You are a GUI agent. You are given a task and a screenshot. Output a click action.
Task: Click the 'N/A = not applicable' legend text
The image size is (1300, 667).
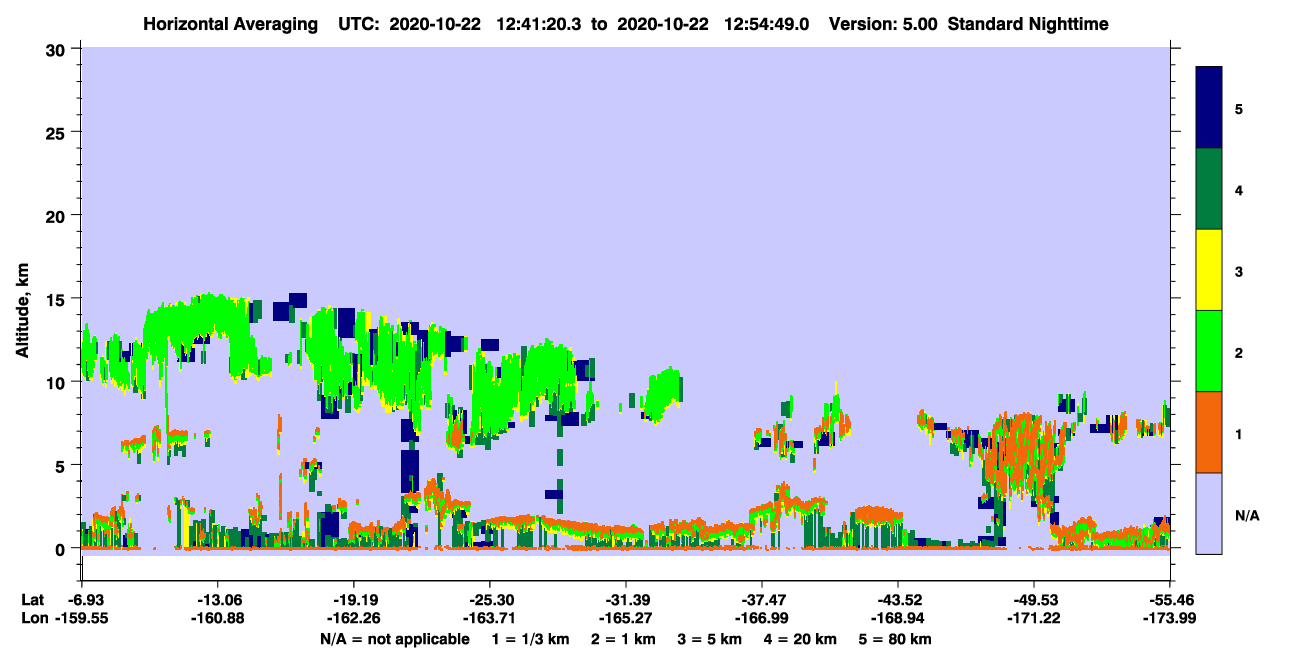(394, 639)
